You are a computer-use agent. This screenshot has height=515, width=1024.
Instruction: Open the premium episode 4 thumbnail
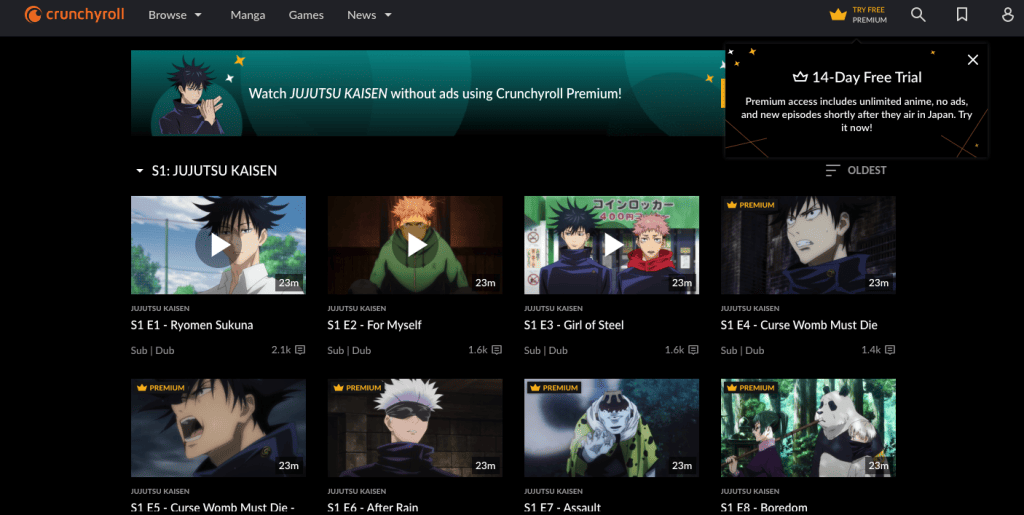(x=808, y=245)
